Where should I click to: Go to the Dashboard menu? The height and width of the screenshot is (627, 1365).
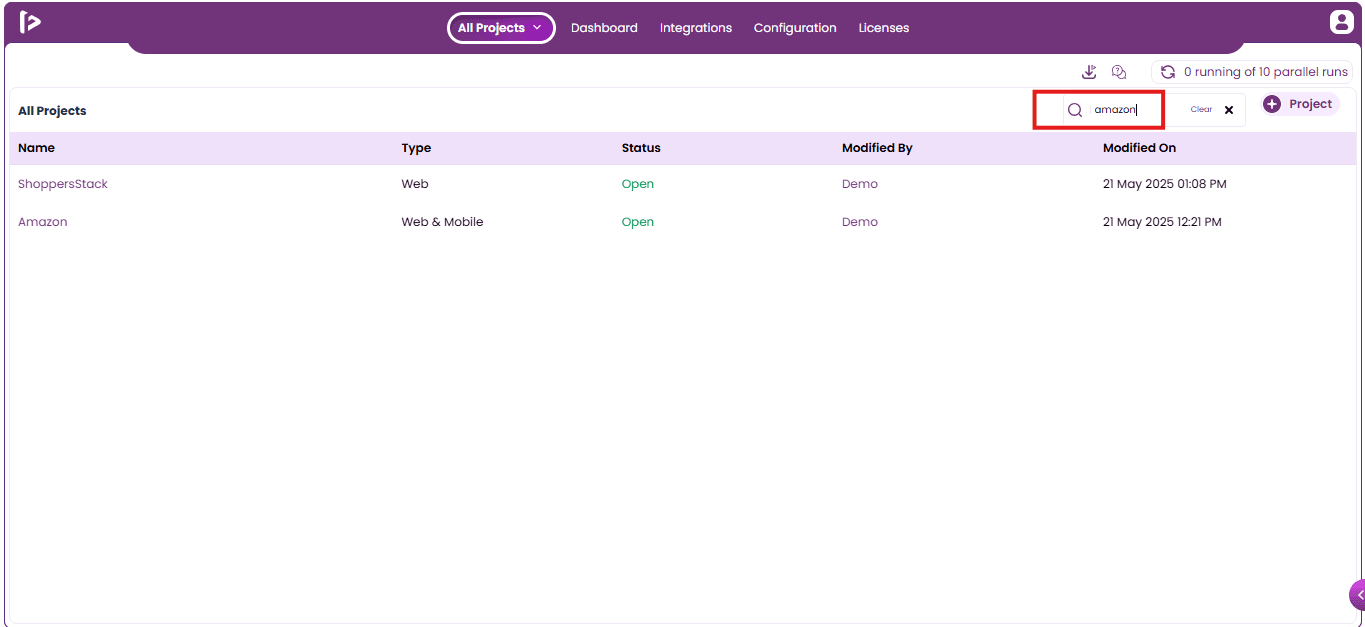(x=604, y=28)
